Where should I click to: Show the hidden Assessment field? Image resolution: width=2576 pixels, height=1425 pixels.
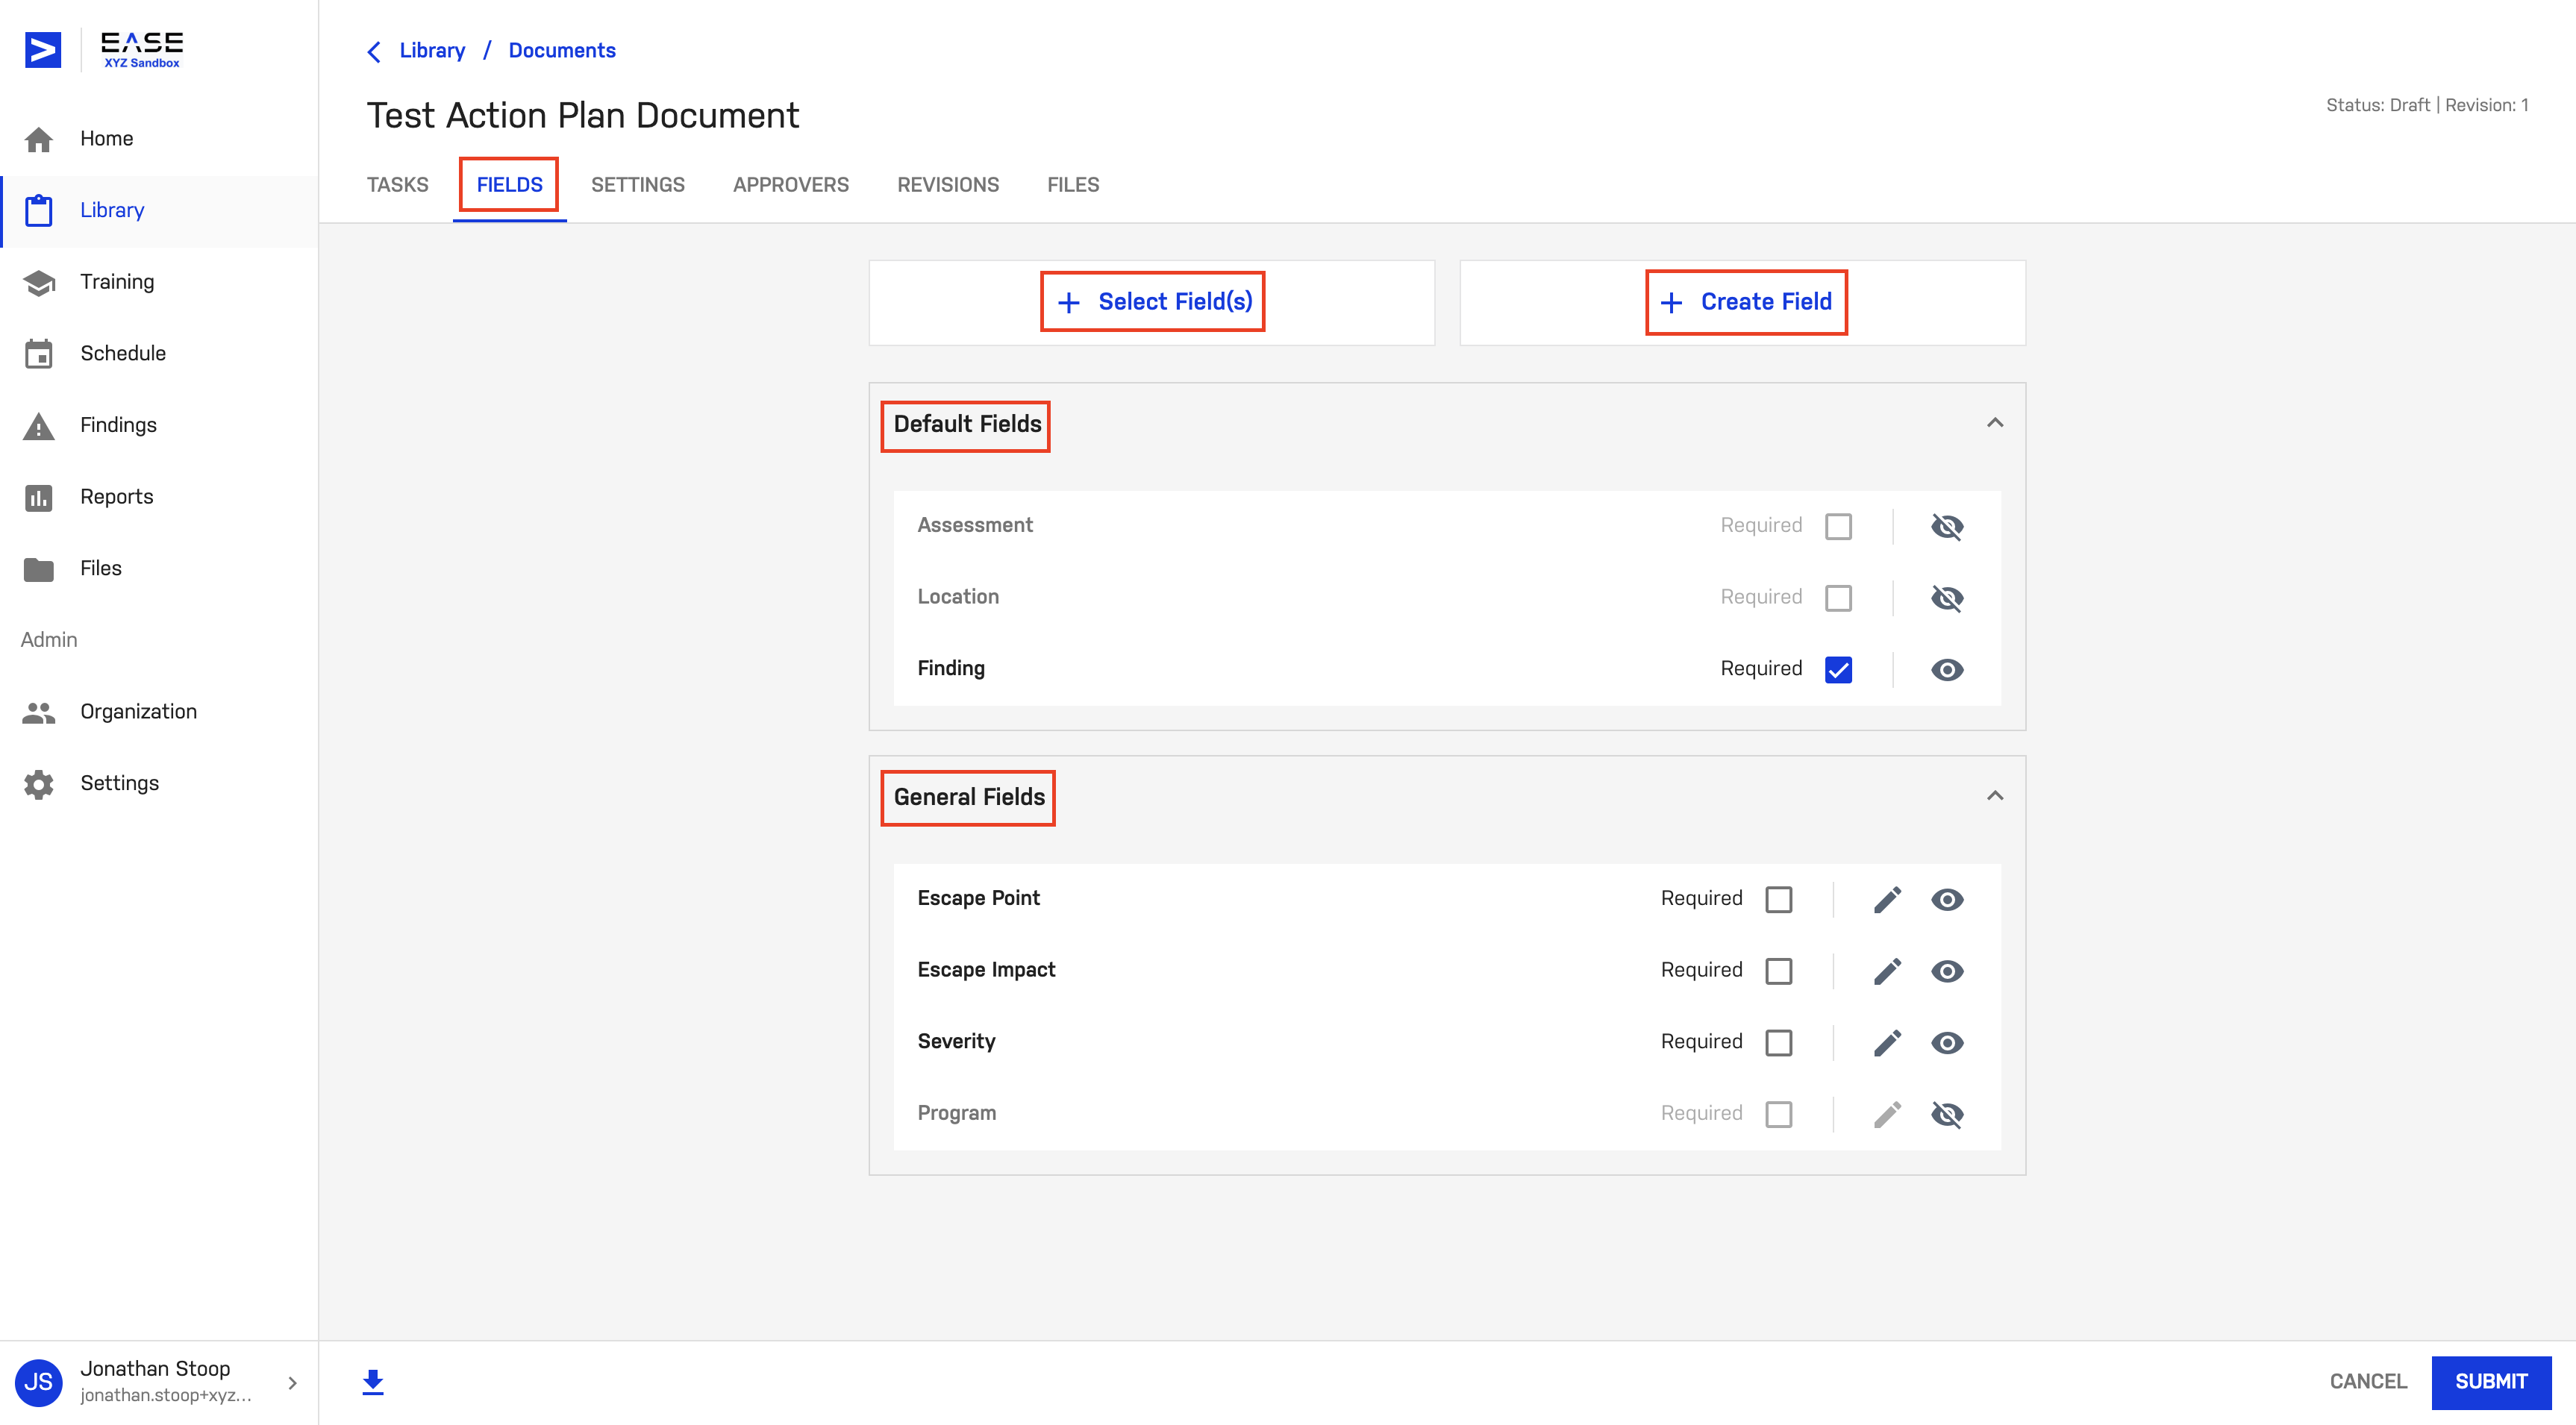click(x=1947, y=526)
